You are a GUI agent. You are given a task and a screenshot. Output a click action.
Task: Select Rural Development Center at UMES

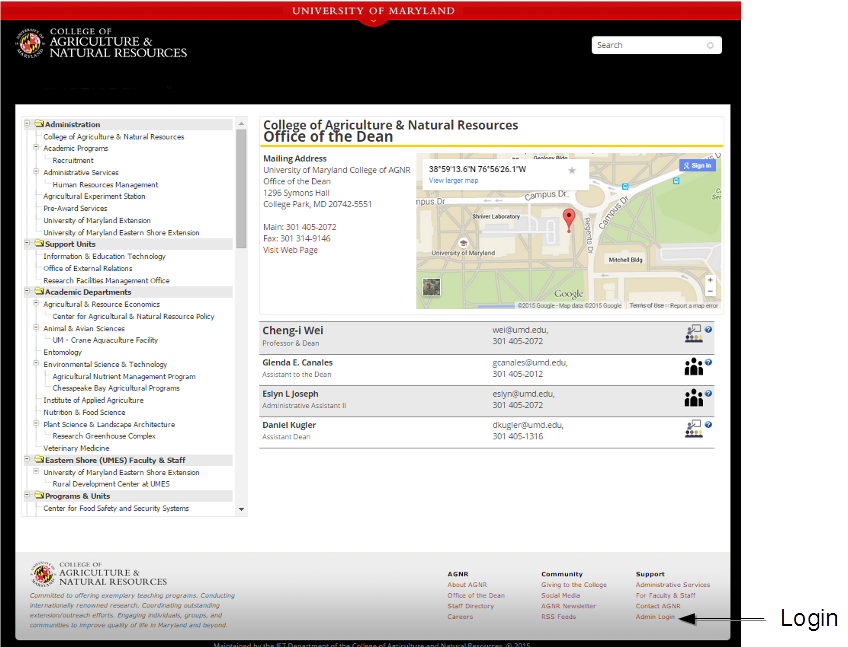[x=111, y=484]
